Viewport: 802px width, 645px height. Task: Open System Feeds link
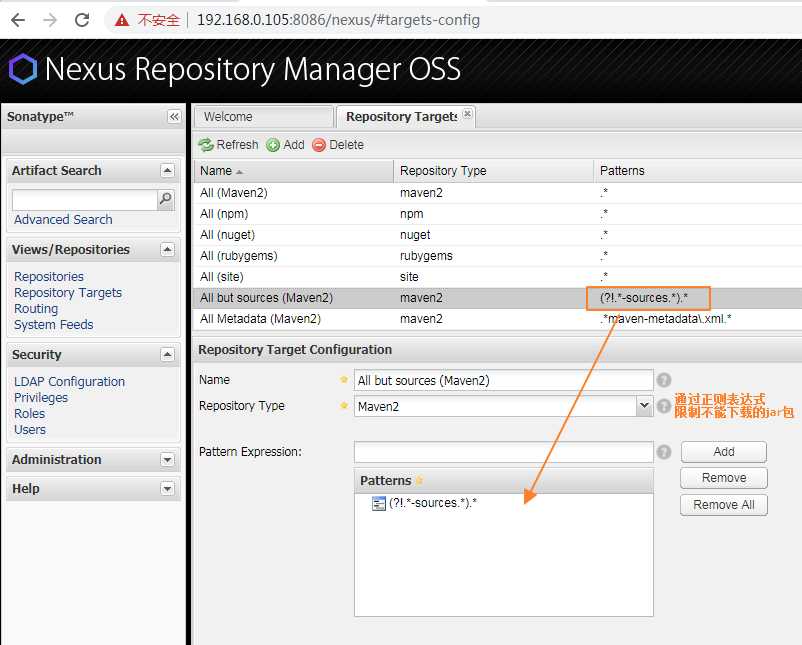pyautogui.click(x=53, y=325)
